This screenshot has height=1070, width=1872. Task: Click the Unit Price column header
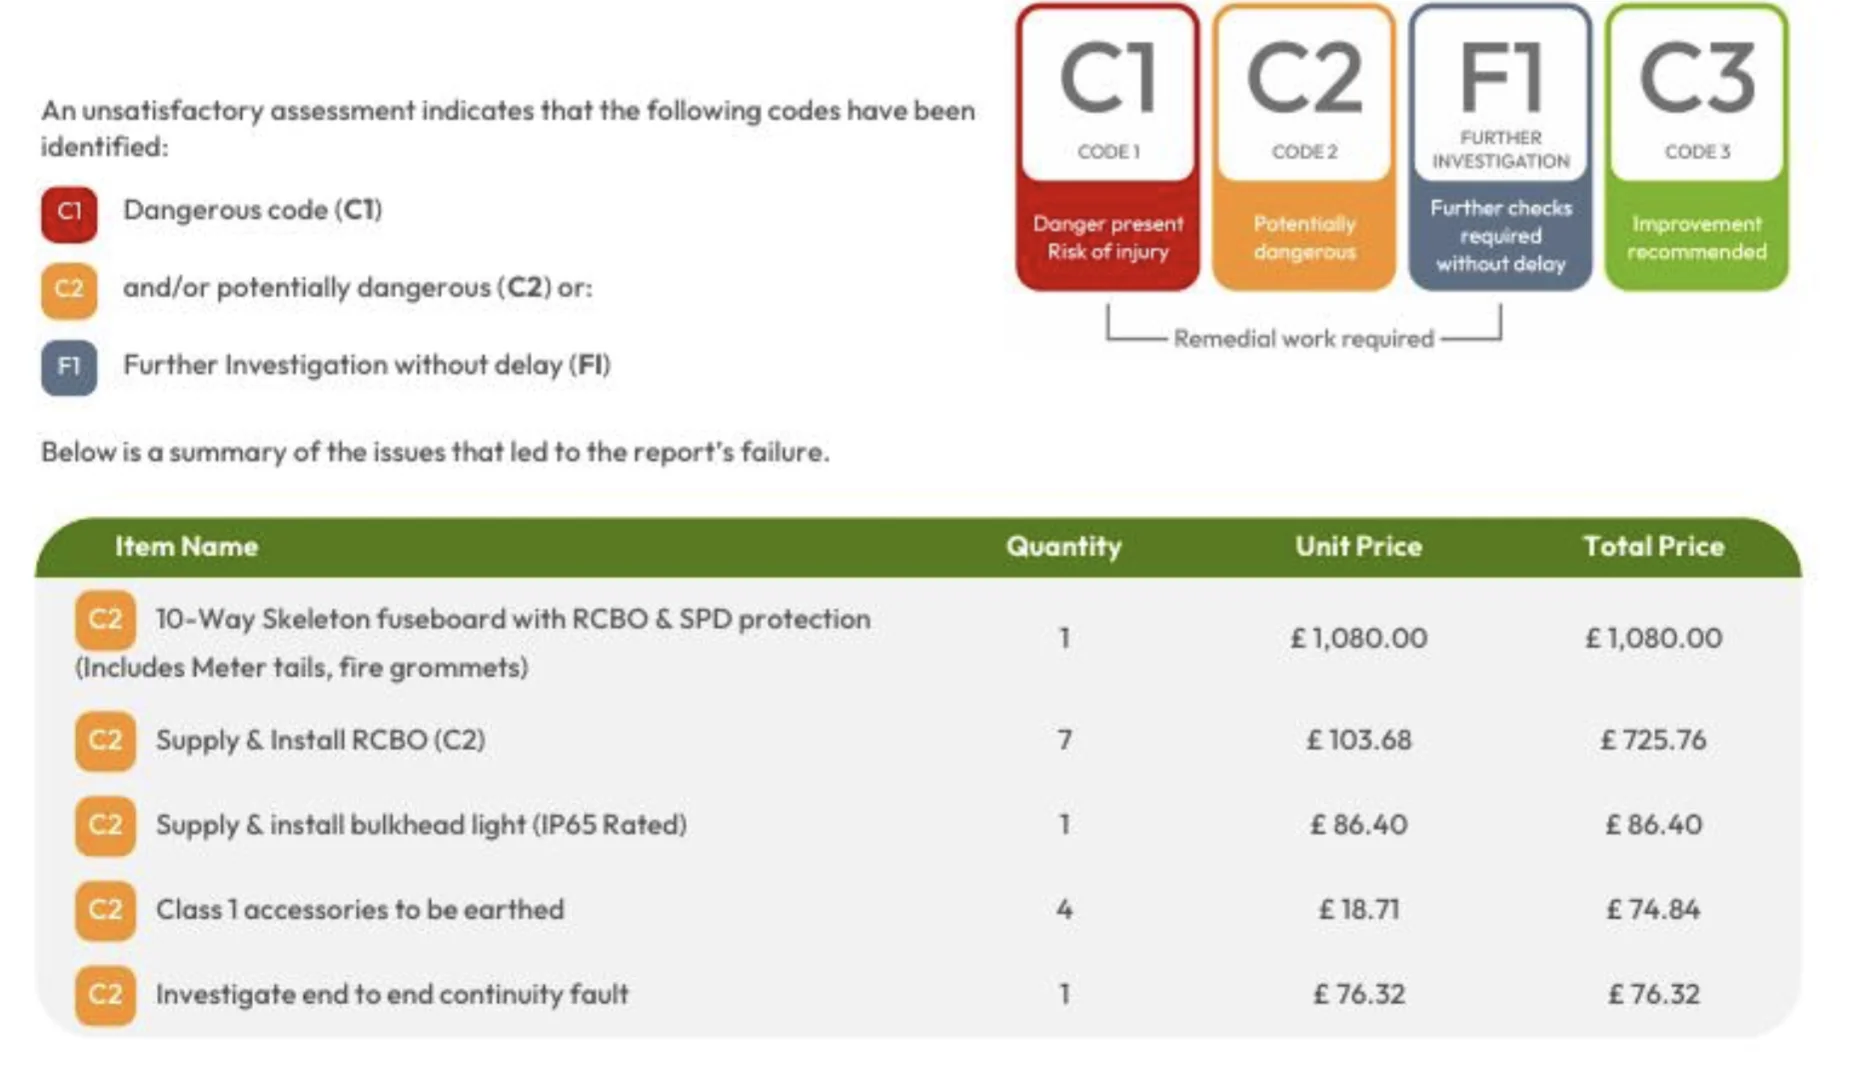point(1359,547)
